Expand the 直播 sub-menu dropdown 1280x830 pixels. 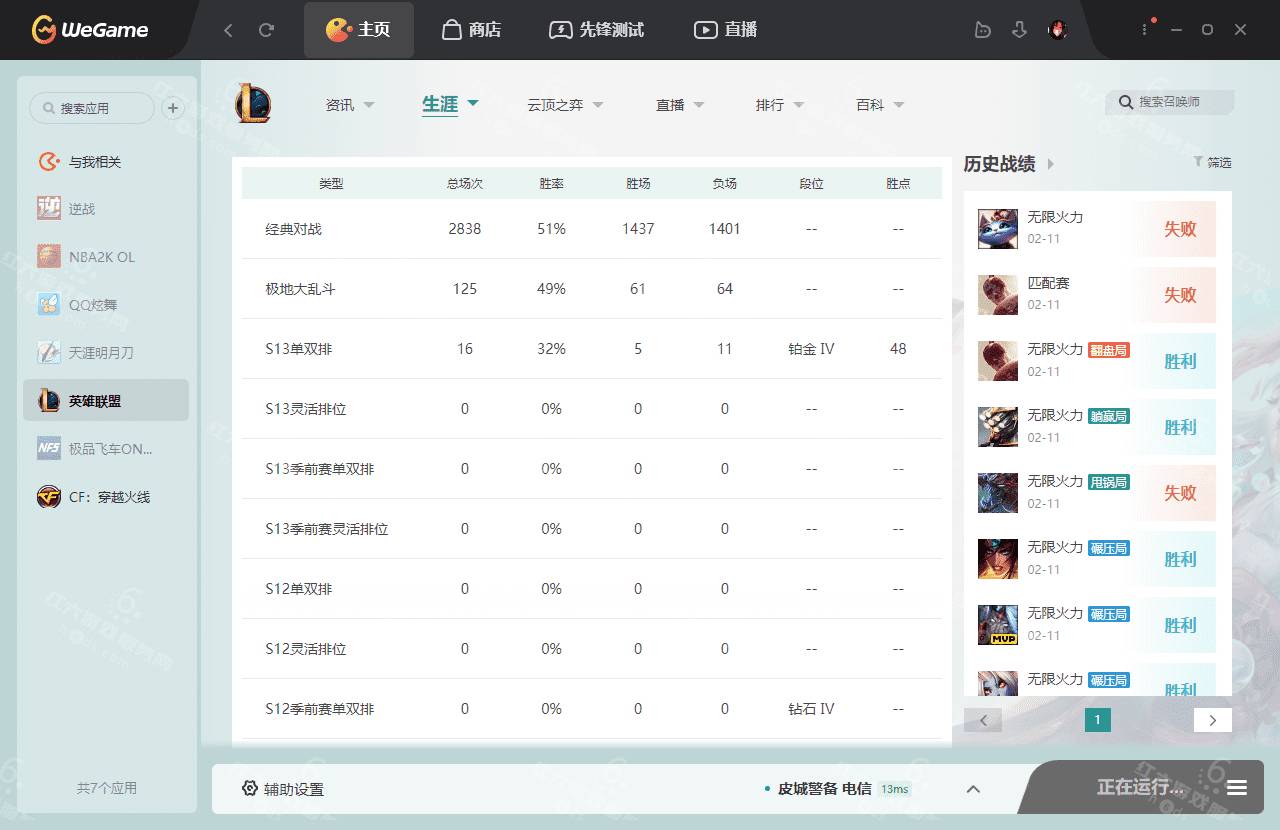tap(680, 105)
